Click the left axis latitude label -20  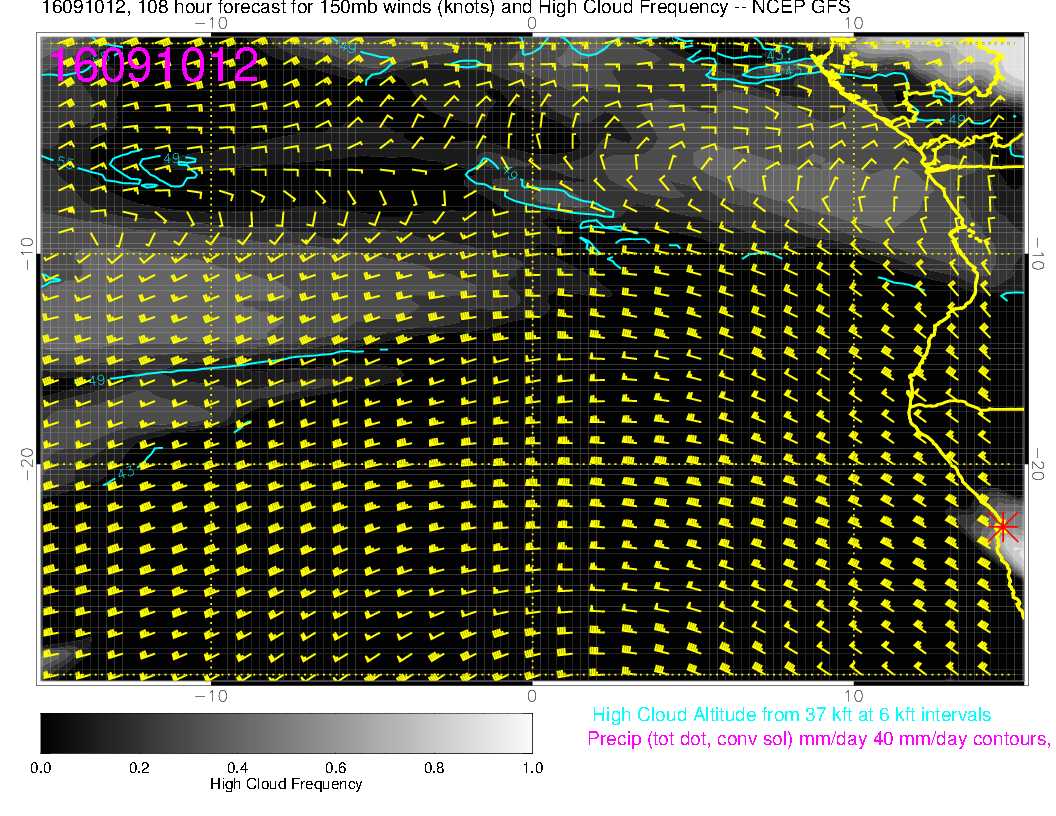point(27,464)
